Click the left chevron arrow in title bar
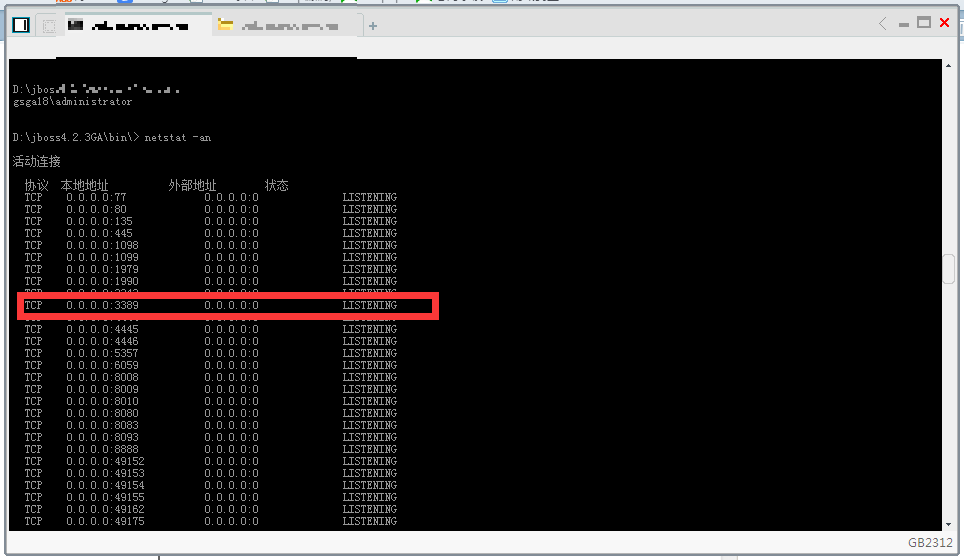The image size is (964, 560). pyautogui.click(x=883, y=24)
